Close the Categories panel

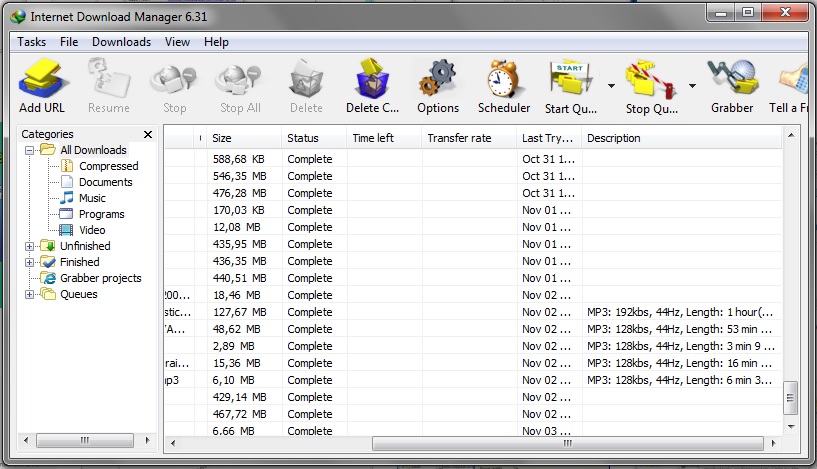click(x=148, y=134)
